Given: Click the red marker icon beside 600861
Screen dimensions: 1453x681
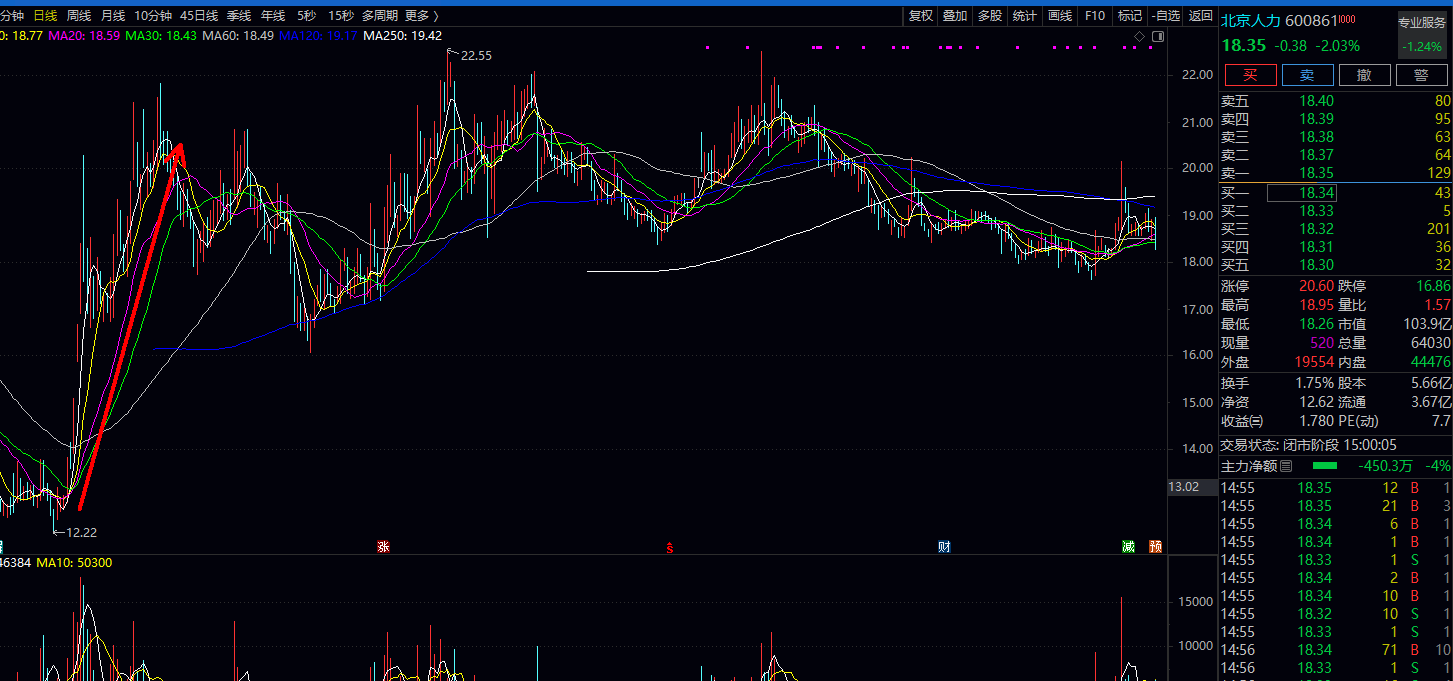Looking at the screenshot, I should coord(1347,17).
